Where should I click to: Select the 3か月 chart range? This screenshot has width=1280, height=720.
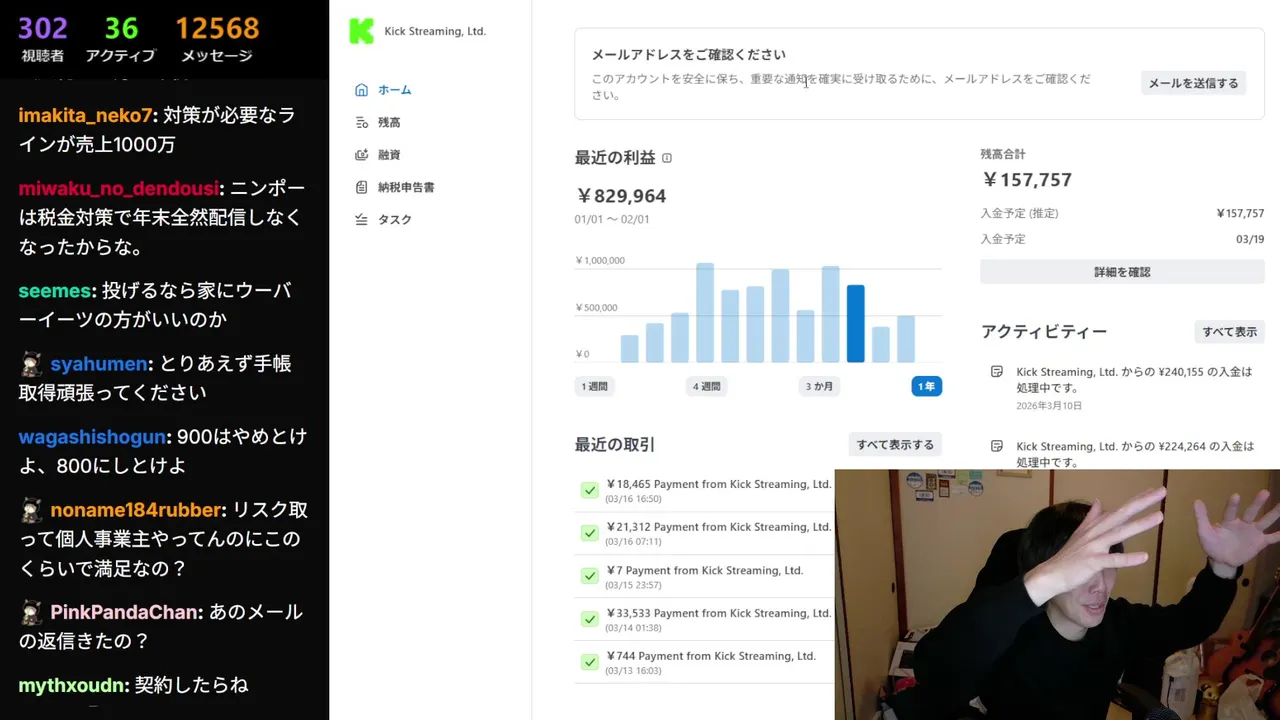point(820,386)
